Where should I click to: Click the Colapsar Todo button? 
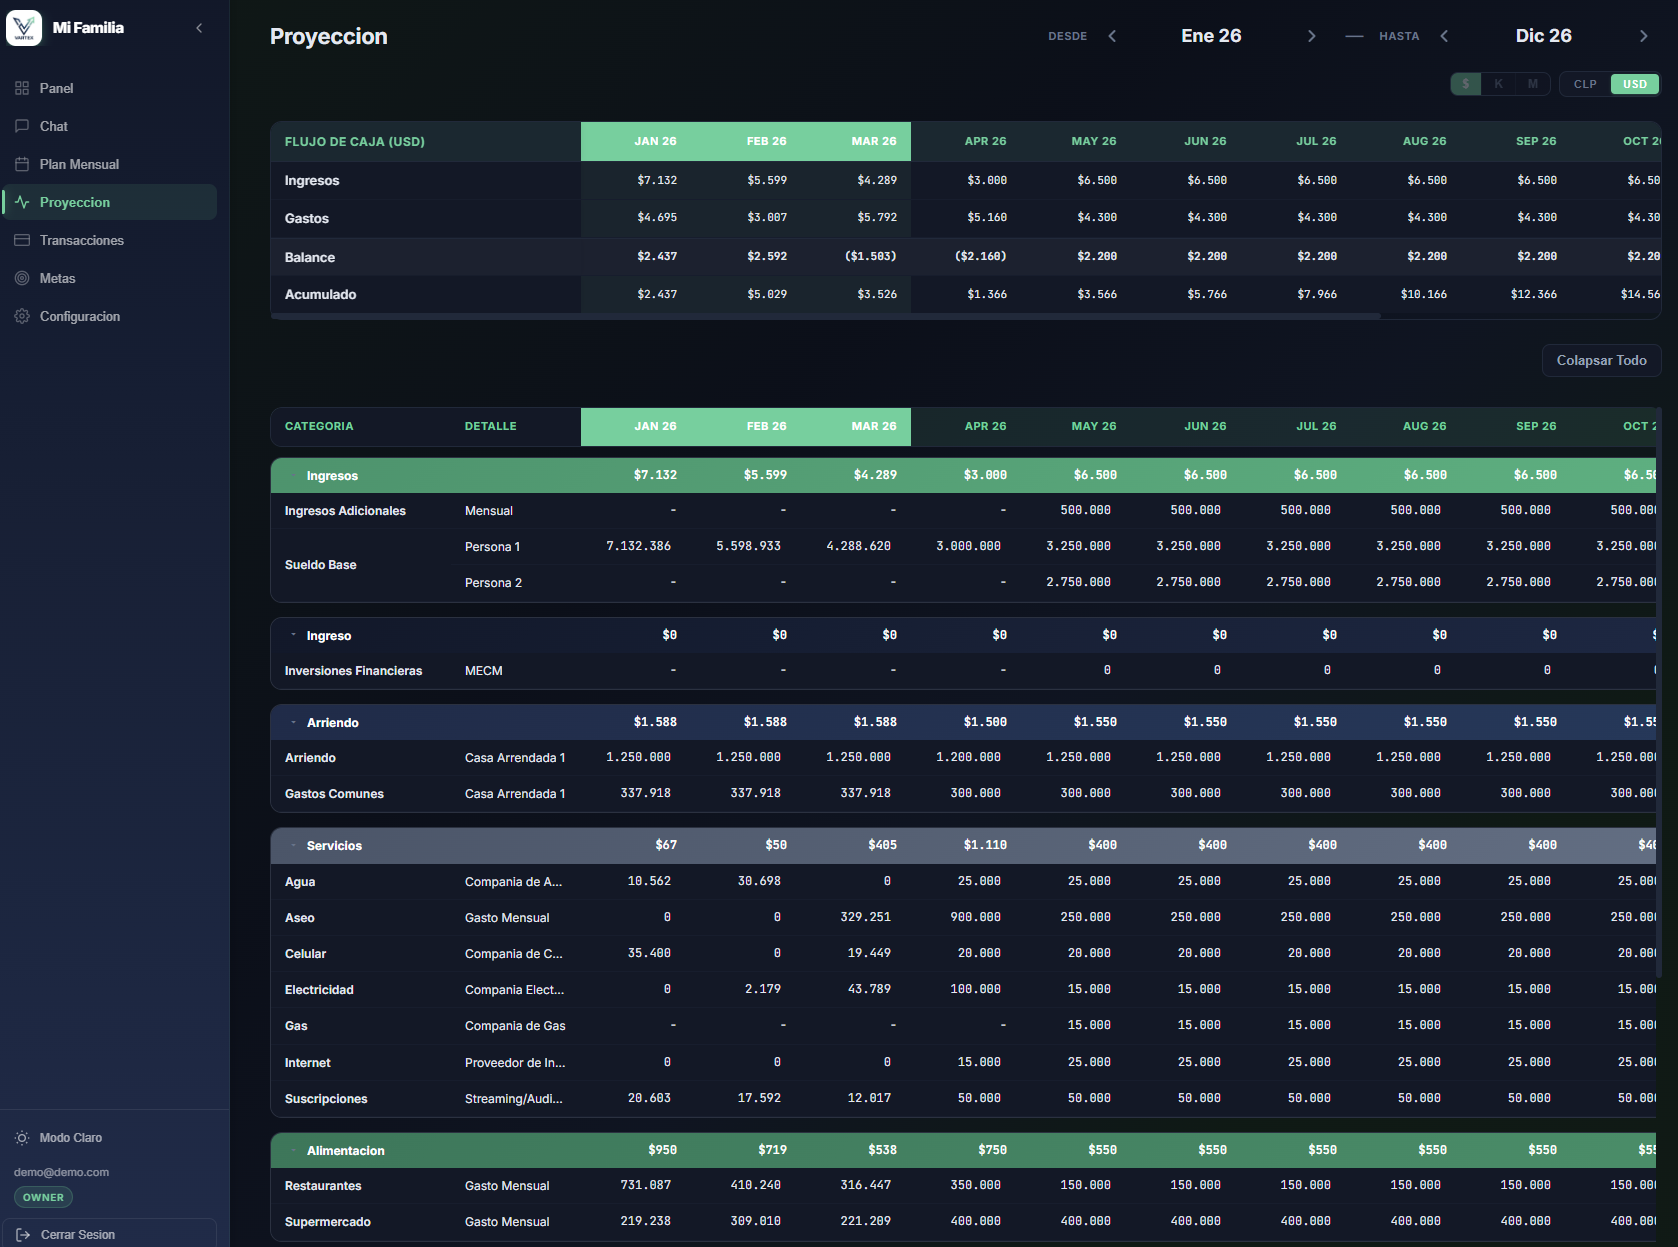(1601, 360)
